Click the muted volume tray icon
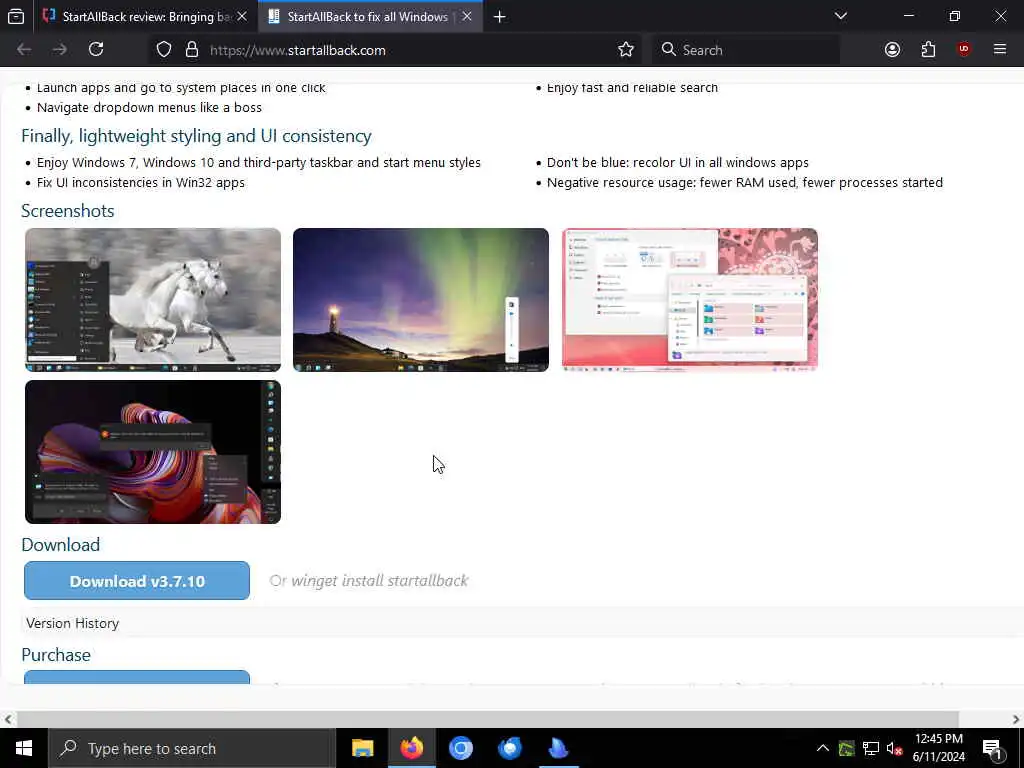The width and height of the screenshot is (1024, 768). pyautogui.click(x=894, y=748)
